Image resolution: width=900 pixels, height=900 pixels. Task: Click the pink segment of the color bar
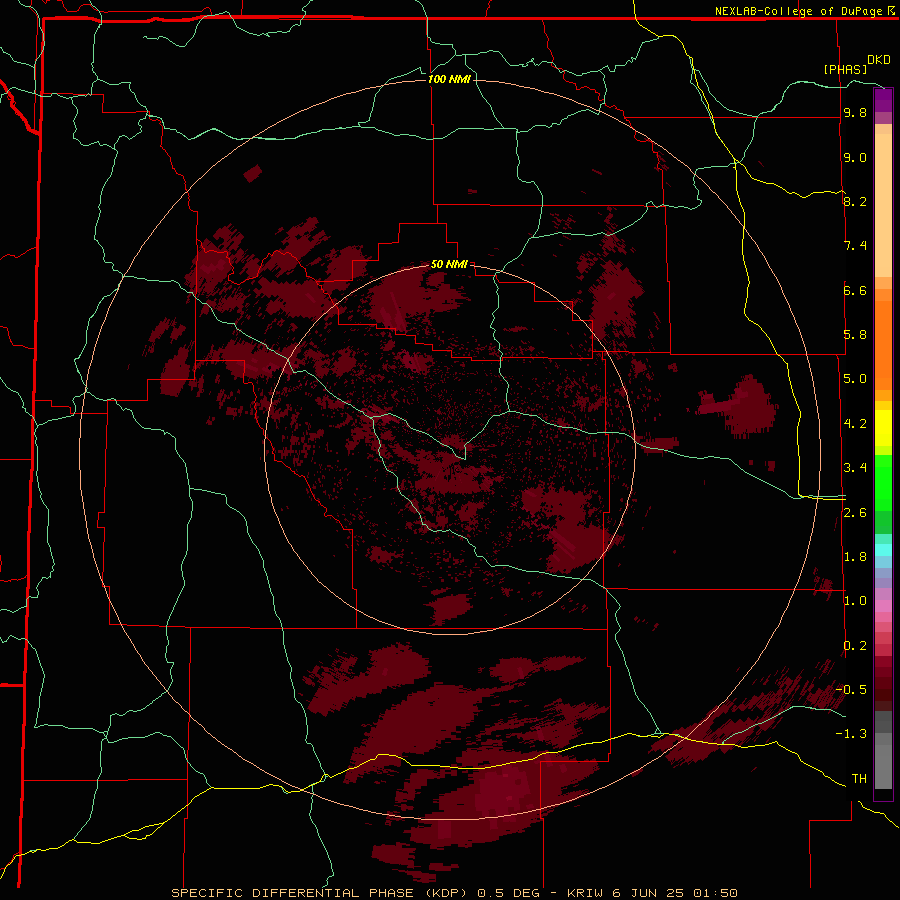pos(883,606)
